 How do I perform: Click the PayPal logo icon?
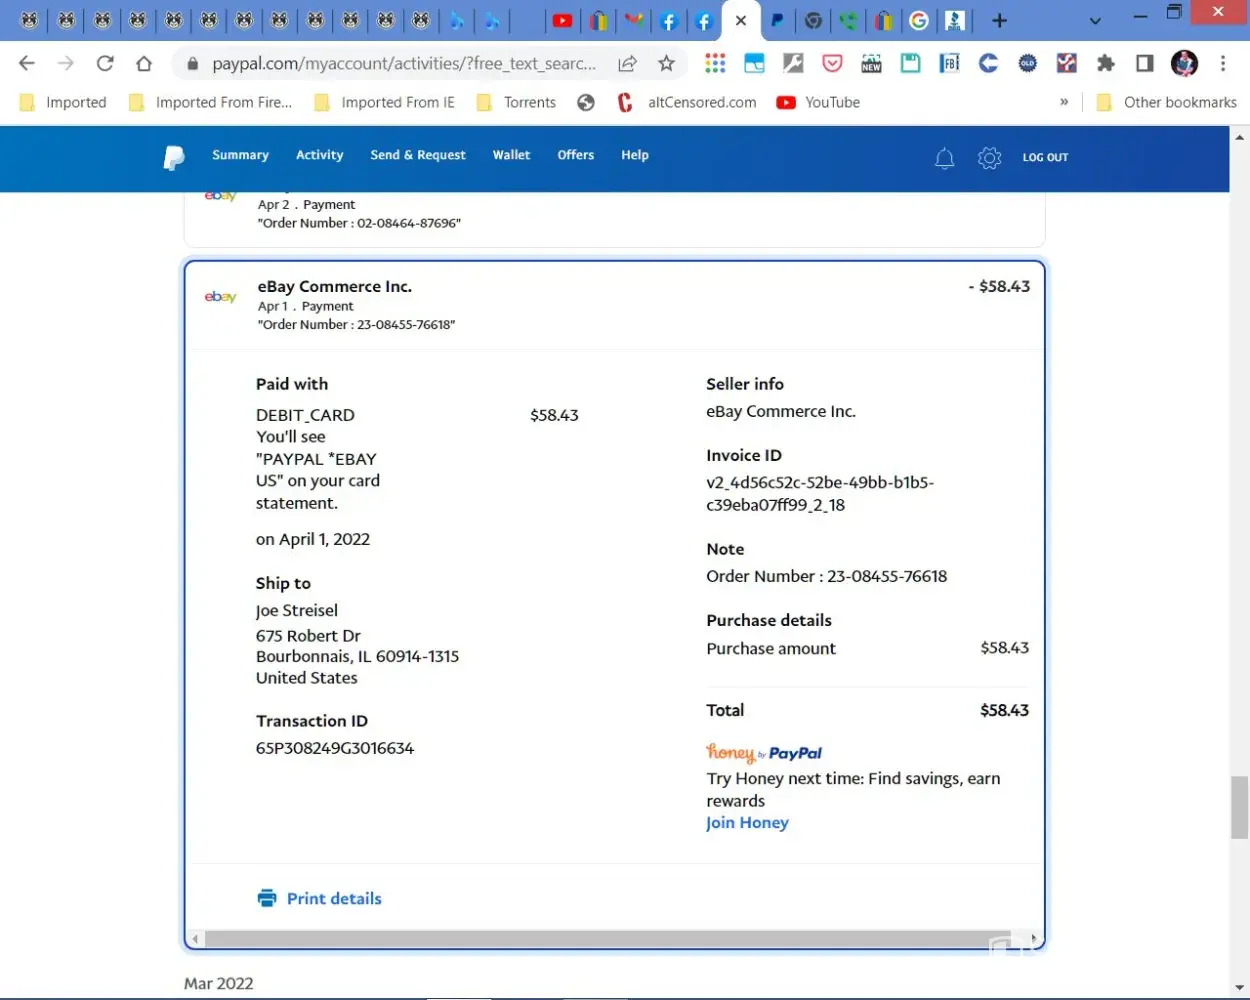174,157
